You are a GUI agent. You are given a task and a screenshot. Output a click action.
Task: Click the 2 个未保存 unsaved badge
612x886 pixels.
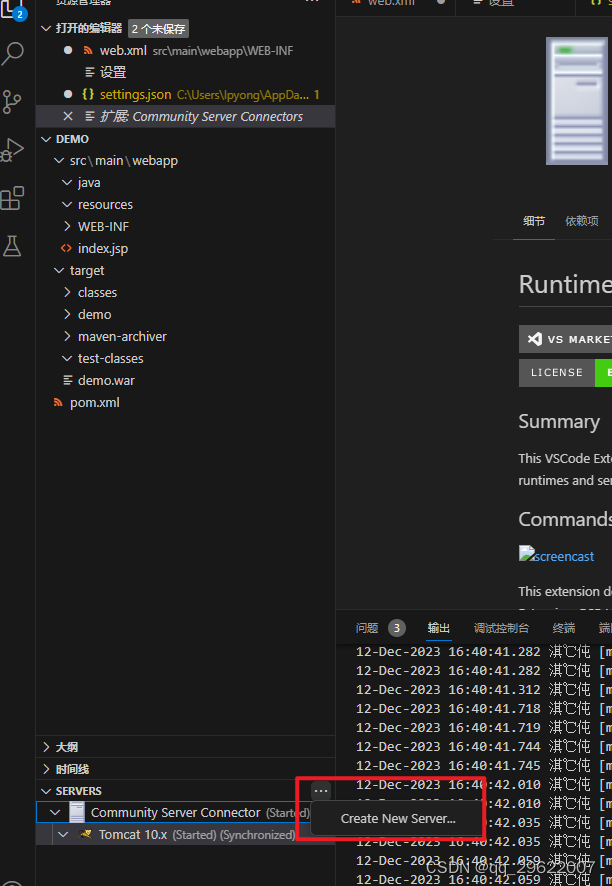click(158, 28)
